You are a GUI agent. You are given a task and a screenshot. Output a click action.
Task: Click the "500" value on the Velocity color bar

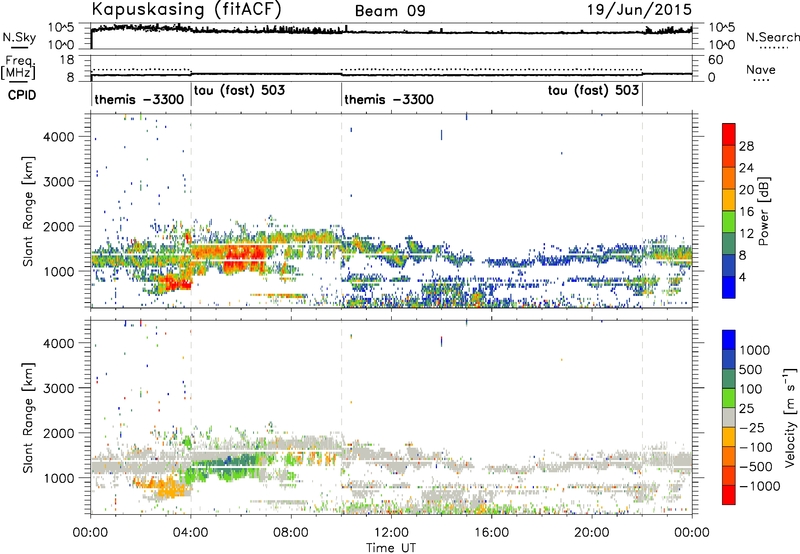(753, 369)
